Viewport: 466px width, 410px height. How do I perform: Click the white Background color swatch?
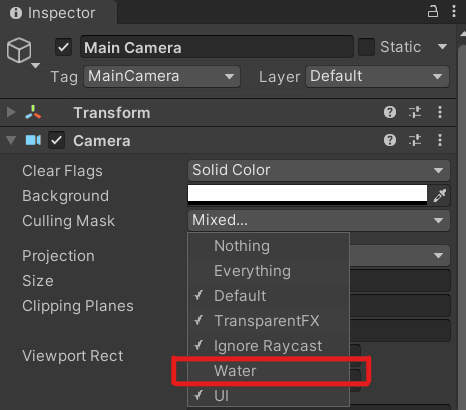click(307, 195)
